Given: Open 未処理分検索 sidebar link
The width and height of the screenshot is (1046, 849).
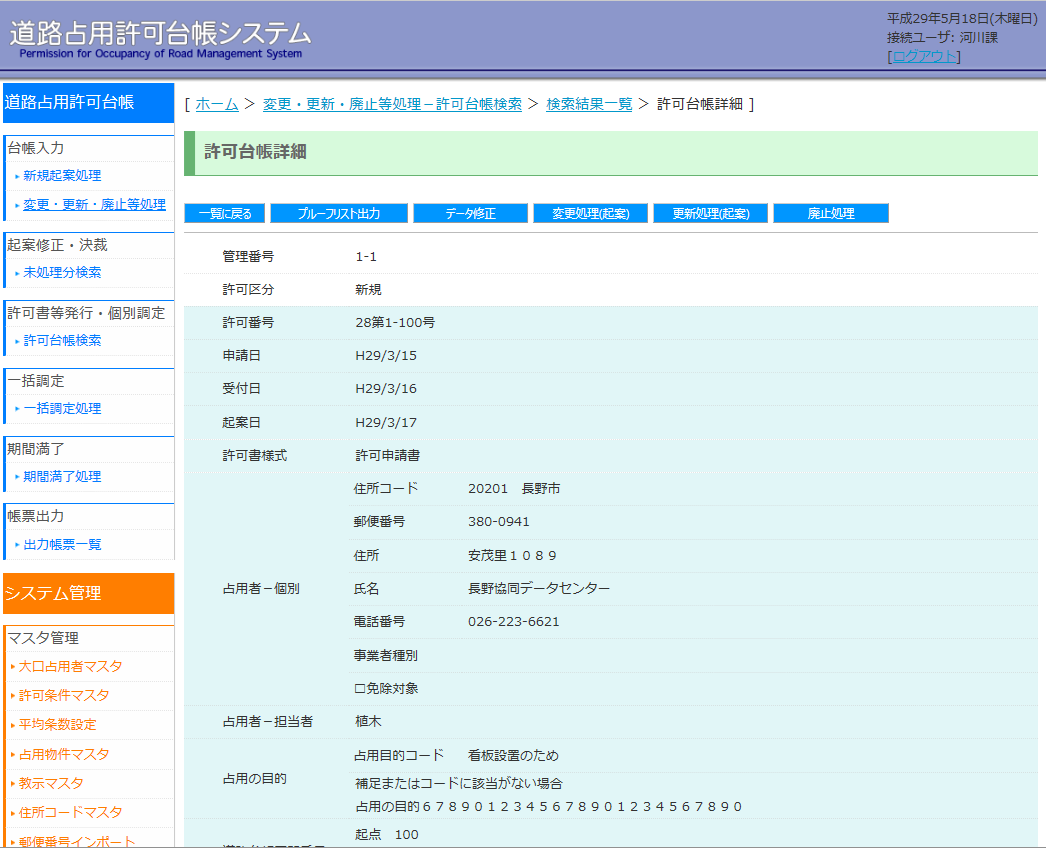Looking at the screenshot, I should point(62,272).
